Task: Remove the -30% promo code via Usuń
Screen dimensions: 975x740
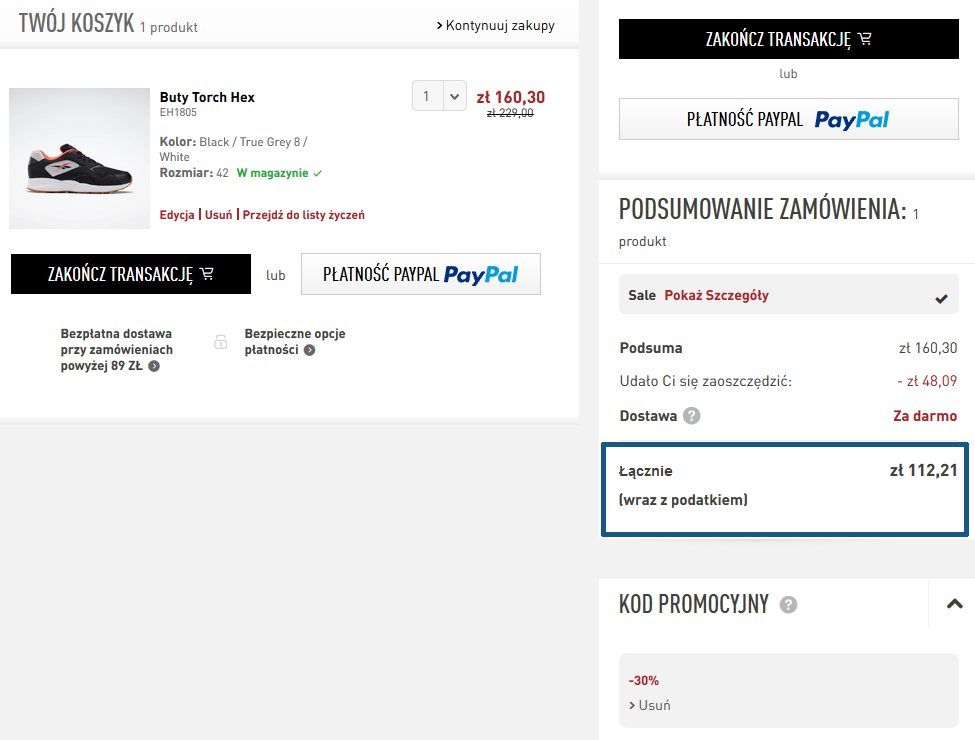Action: 650,705
